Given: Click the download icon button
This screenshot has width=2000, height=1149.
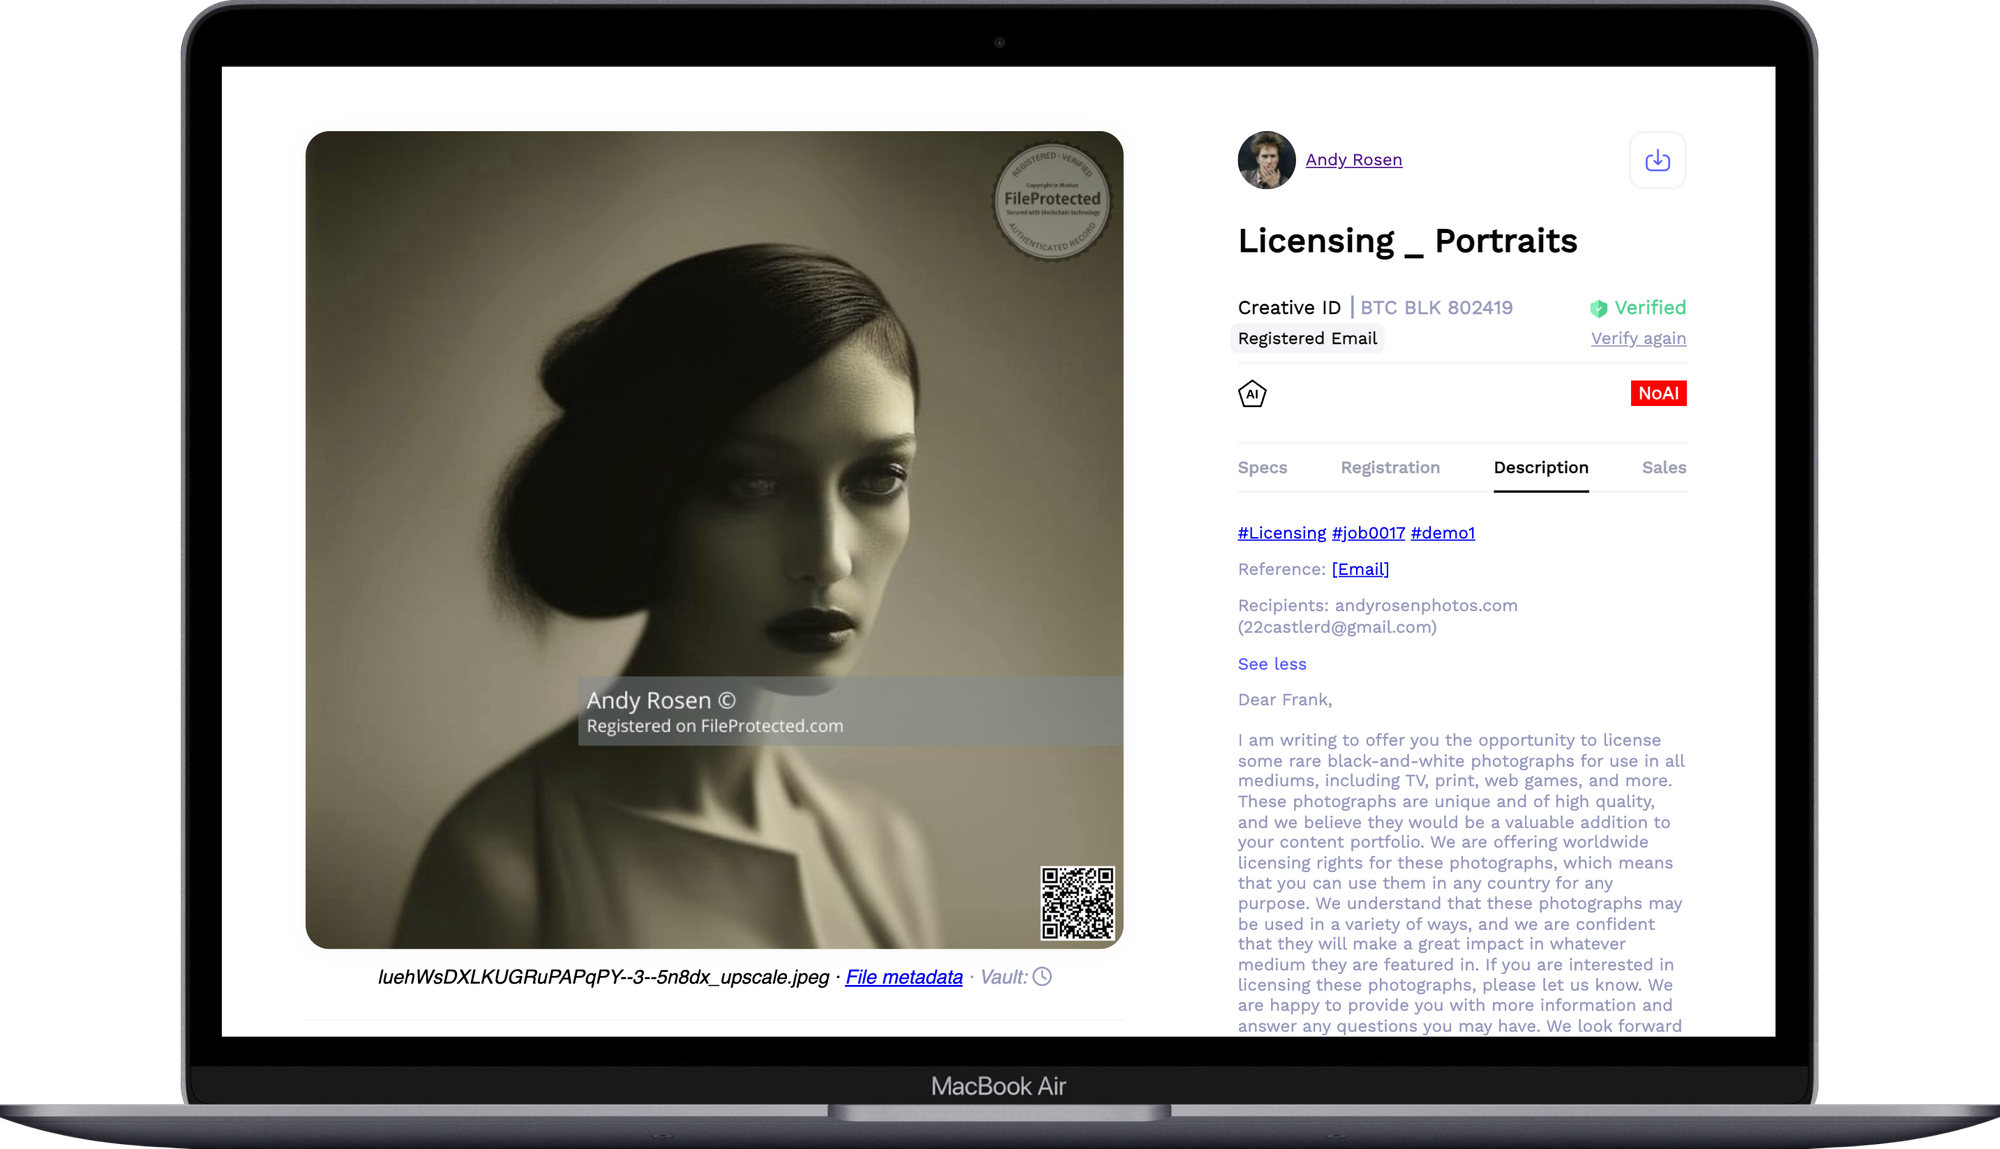Looking at the screenshot, I should tap(1657, 160).
